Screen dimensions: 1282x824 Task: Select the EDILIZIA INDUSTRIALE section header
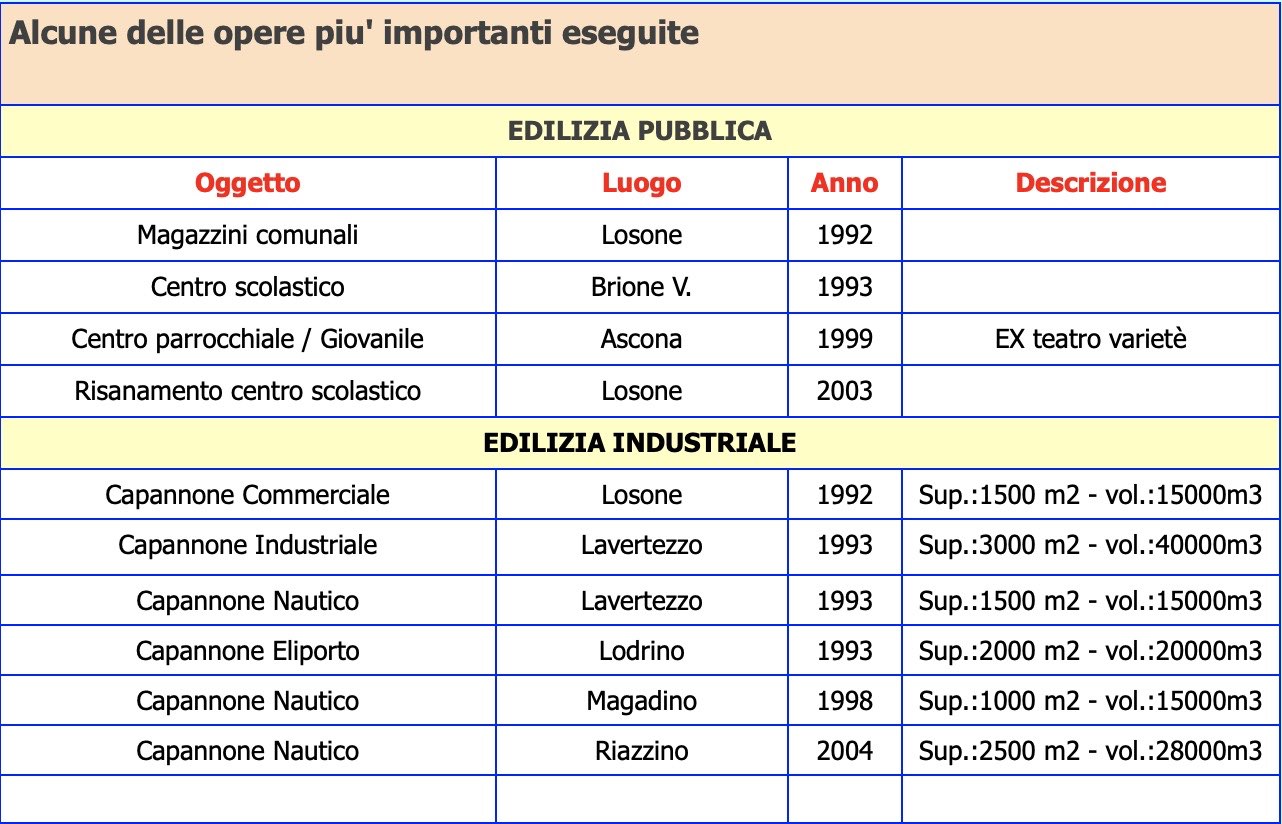pos(640,443)
